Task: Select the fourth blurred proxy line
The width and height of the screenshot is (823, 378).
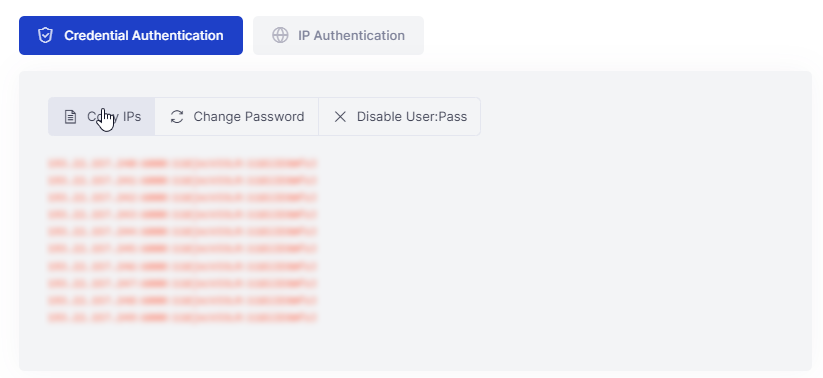Action: click(x=183, y=215)
